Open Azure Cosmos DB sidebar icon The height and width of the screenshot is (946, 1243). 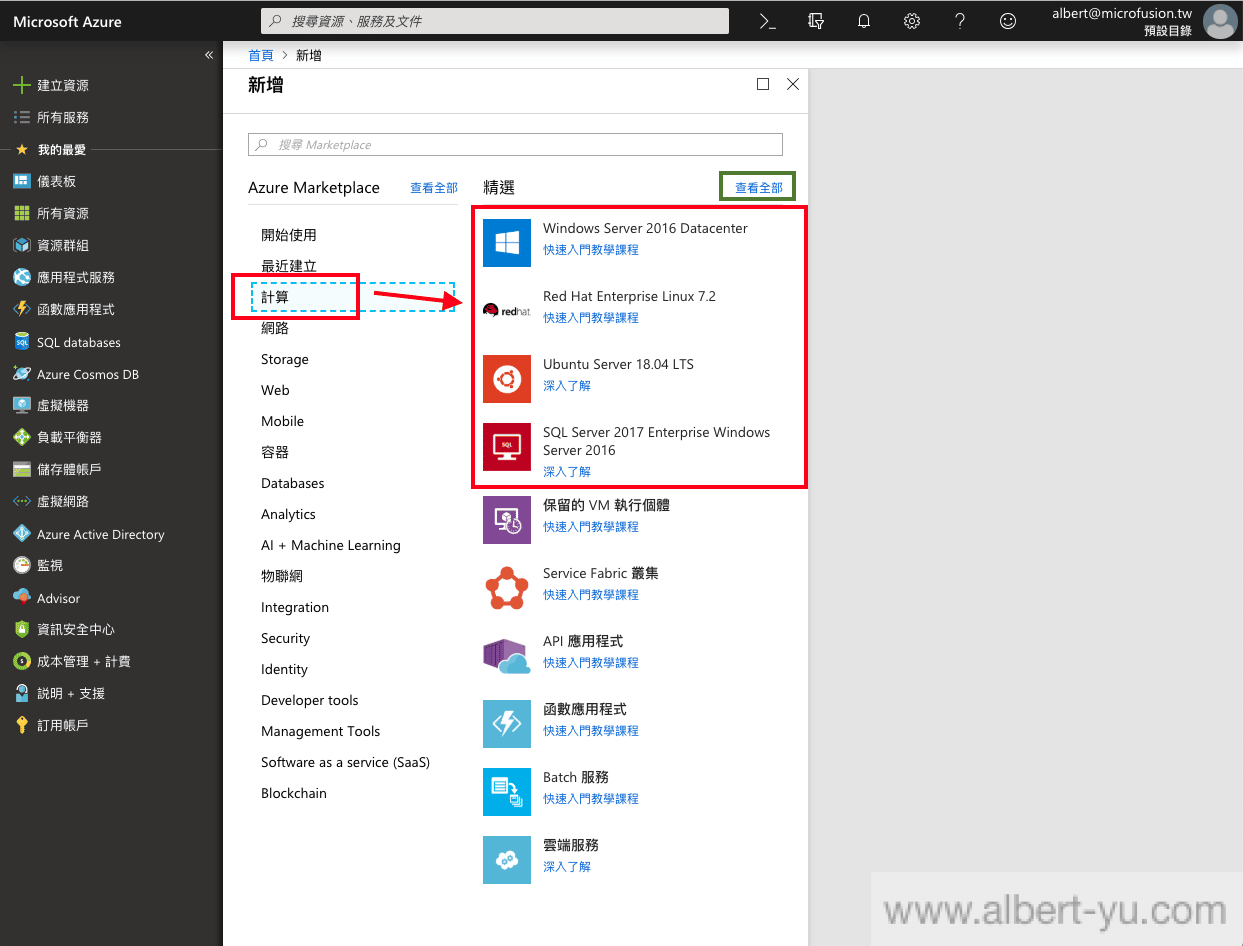(x=21, y=374)
